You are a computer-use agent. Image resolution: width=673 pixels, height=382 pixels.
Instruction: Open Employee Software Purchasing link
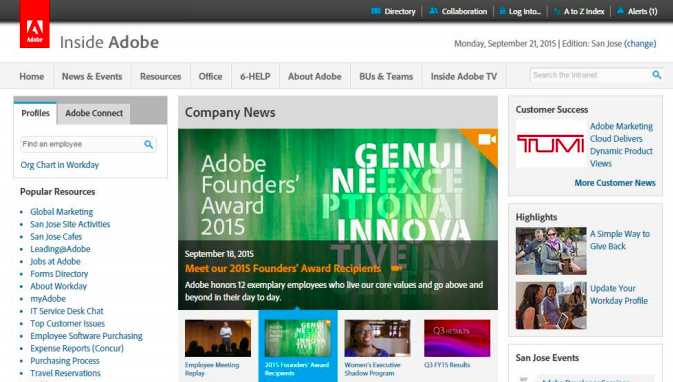click(x=86, y=336)
